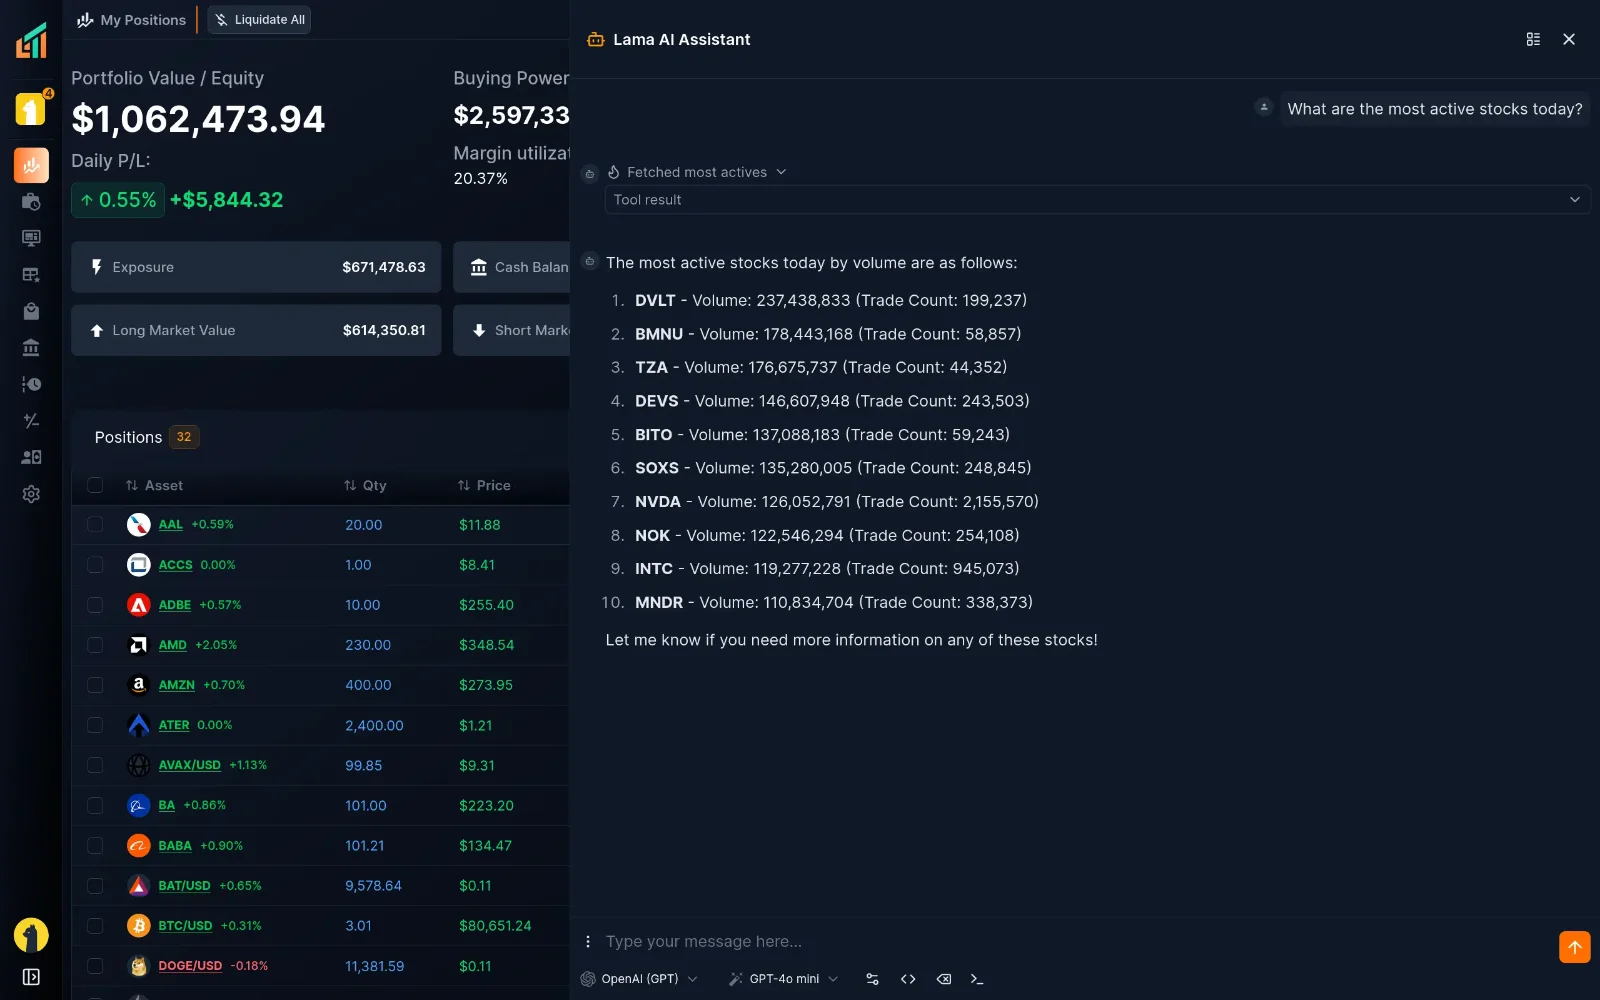The image size is (1600, 1000).
Task: Open the AVAX/USD ticker link
Action: pos(190,765)
